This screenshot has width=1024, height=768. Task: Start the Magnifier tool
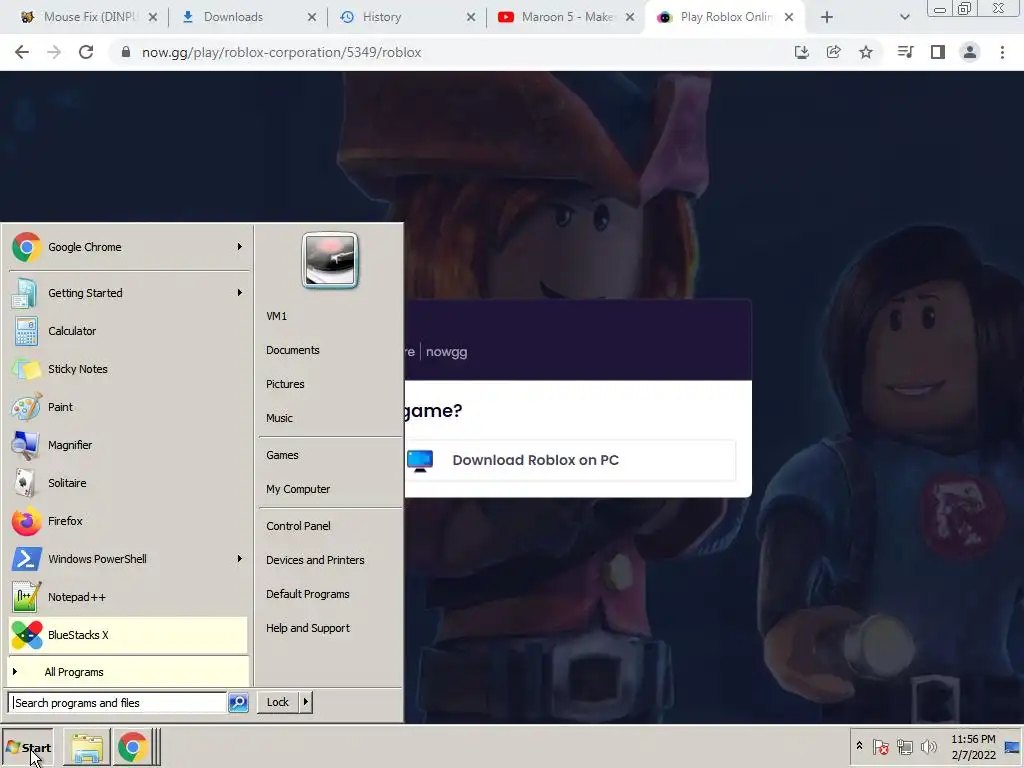pos(128,445)
